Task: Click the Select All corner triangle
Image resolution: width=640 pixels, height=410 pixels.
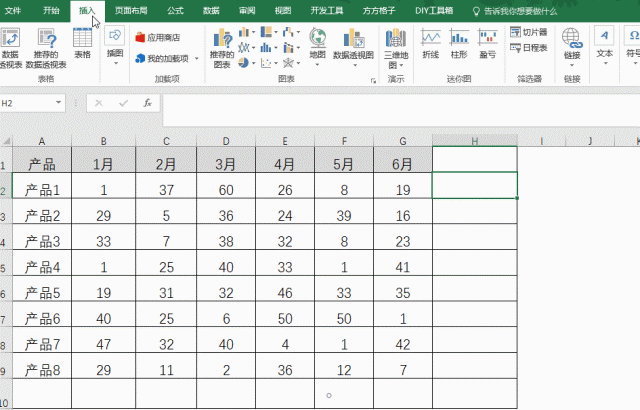Action: pos(7,141)
